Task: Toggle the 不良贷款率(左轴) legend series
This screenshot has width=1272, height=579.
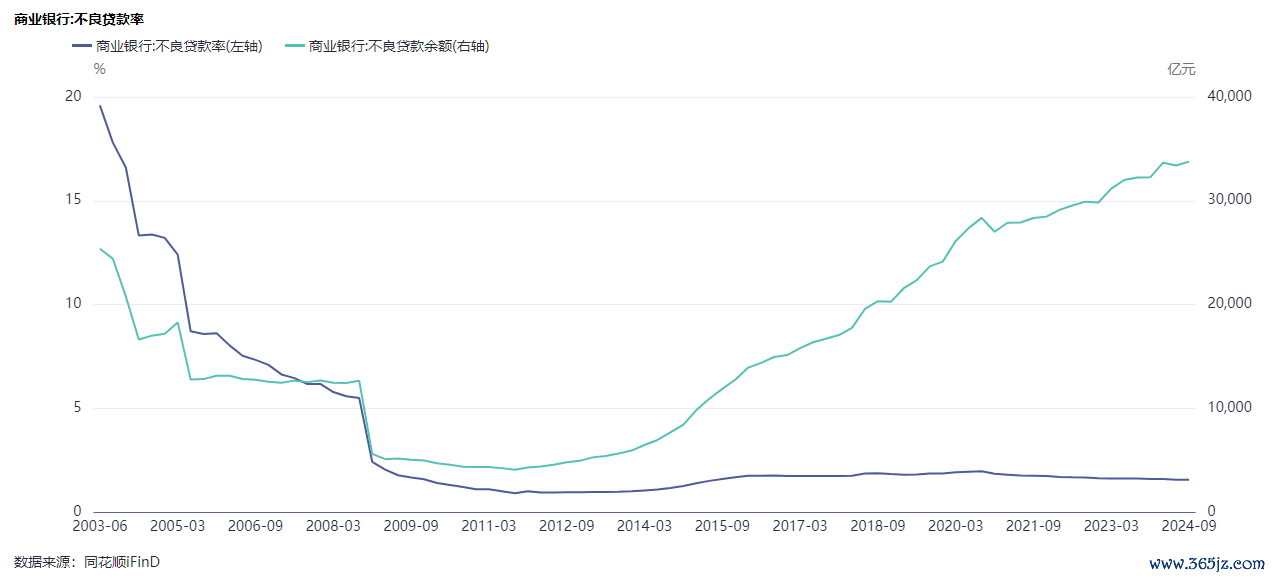Action: [178, 46]
